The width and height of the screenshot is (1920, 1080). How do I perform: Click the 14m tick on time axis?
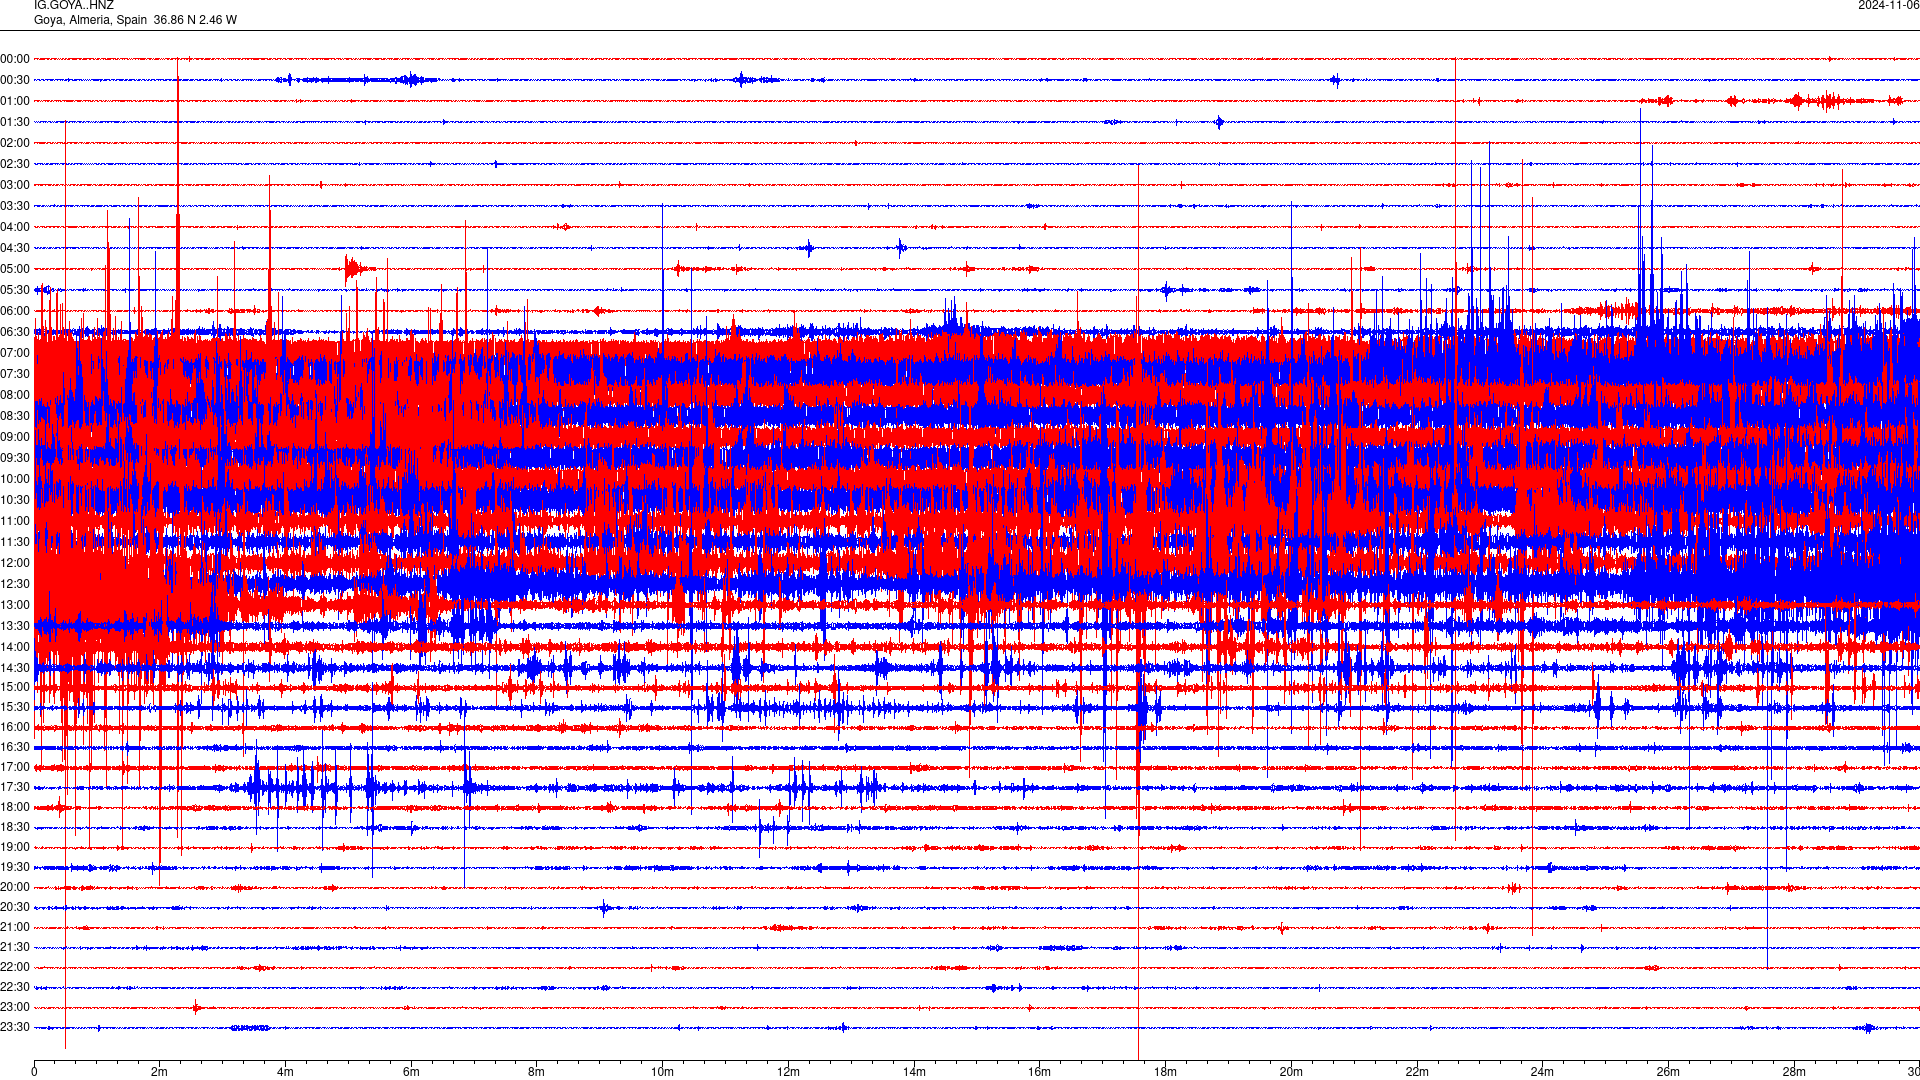click(914, 1072)
